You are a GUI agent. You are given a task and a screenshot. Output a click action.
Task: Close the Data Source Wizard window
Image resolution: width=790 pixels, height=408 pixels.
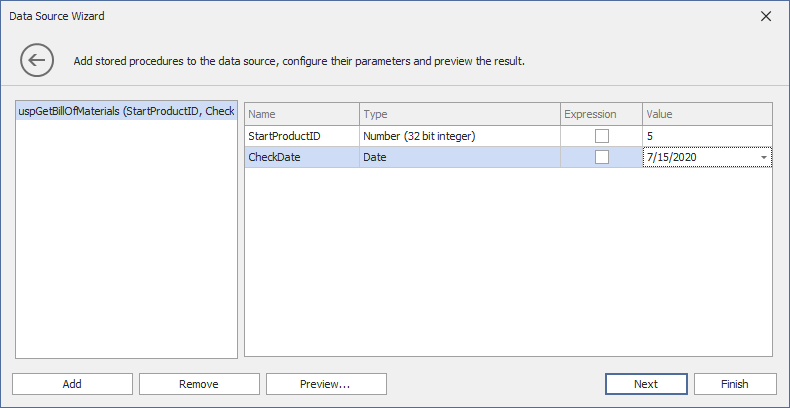coord(766,16)
